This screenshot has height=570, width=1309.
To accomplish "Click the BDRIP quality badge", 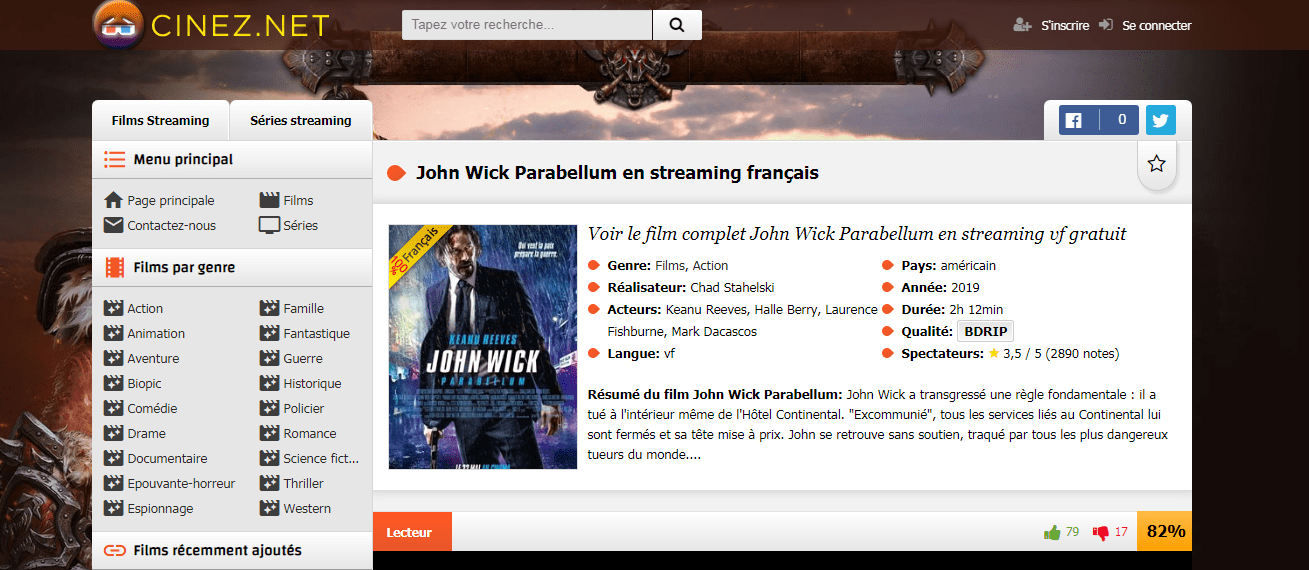I will coord(985,332).
